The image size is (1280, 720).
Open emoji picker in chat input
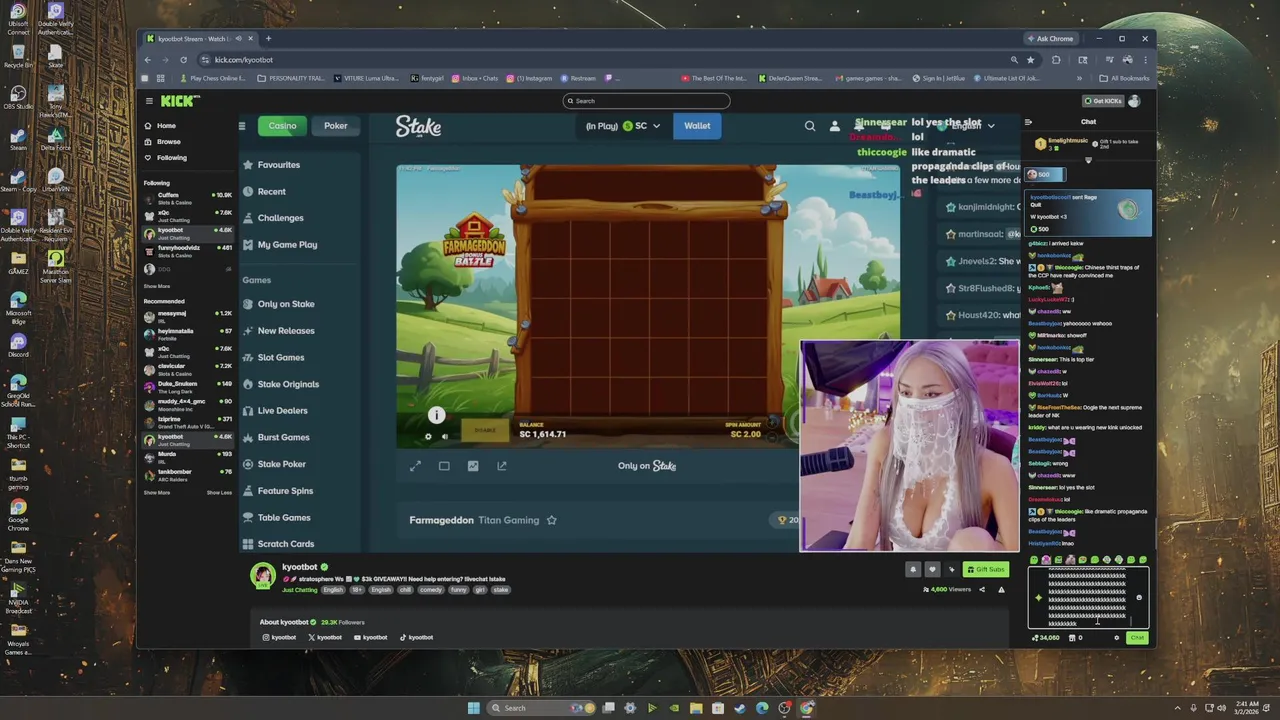point(1139,598)
